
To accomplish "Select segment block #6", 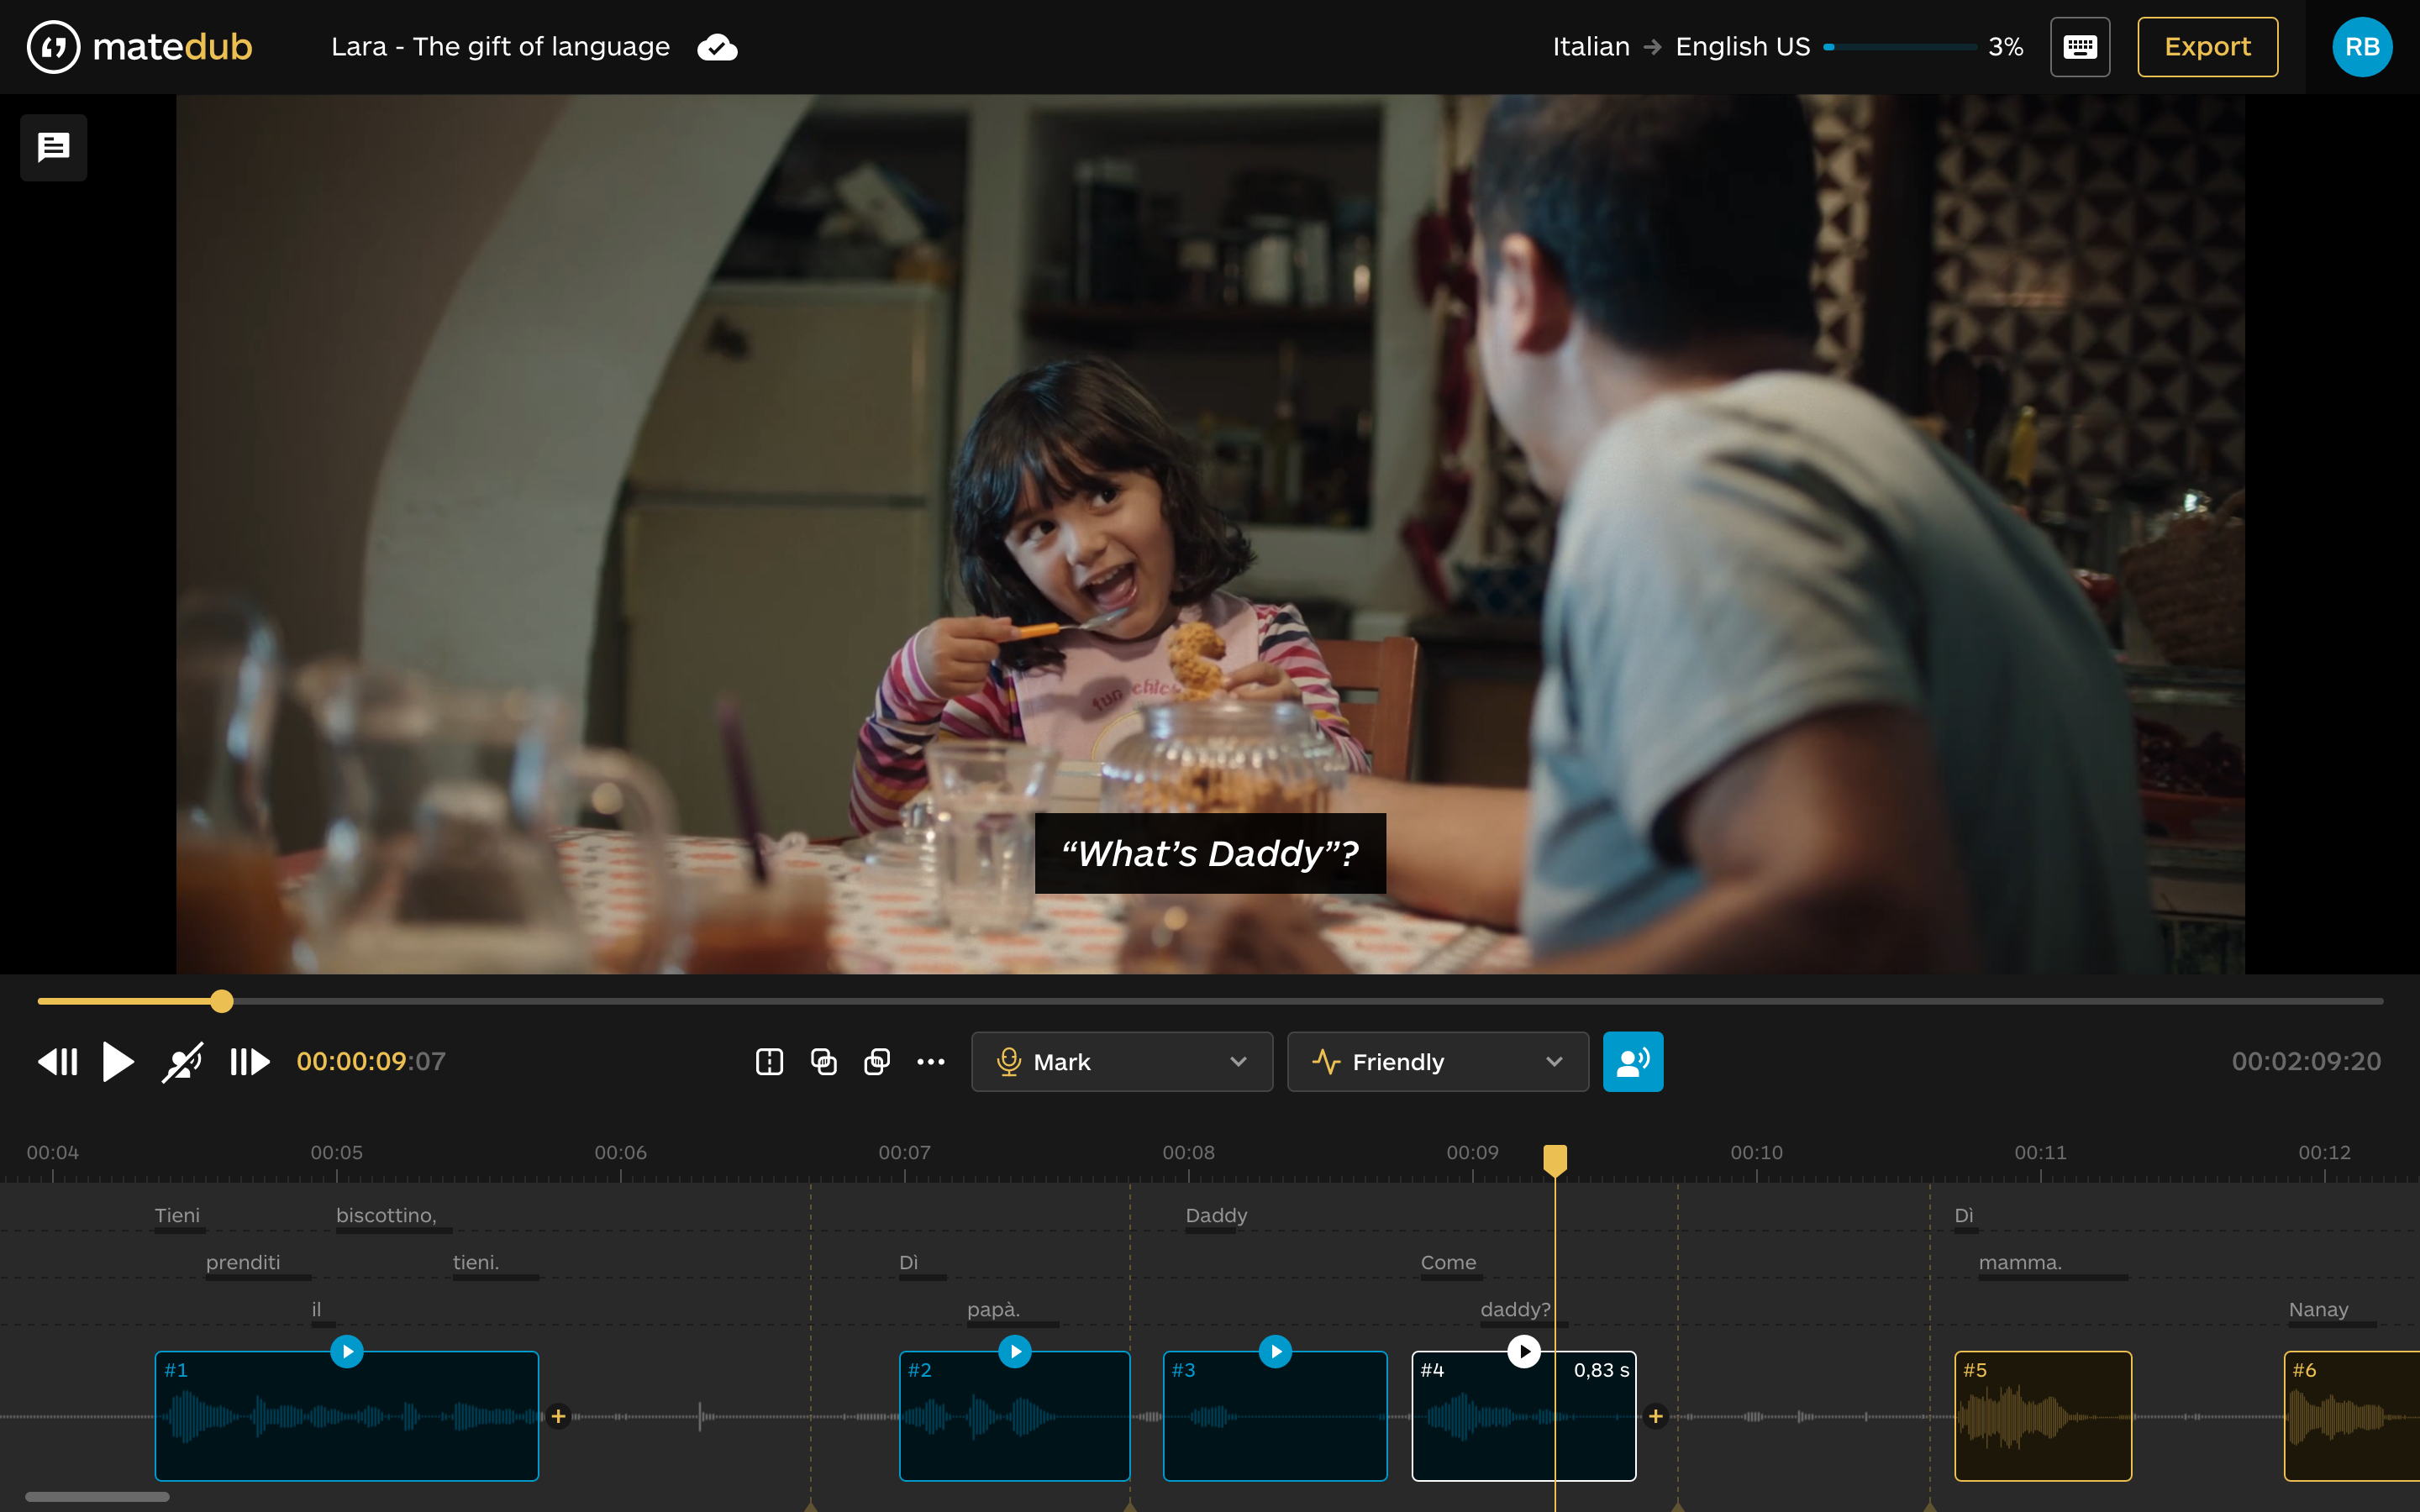I will pyautogui.click(x=2352, y=1416).
